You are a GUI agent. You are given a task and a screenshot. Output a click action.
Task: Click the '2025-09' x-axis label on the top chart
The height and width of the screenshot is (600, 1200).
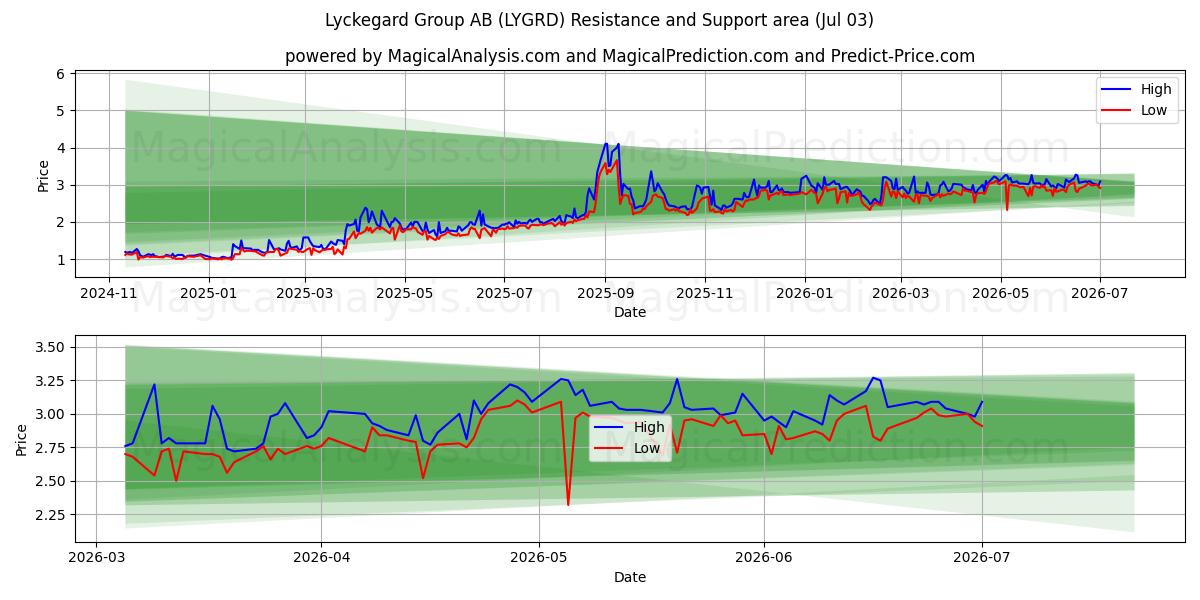pyautogui.click(x=605, y=293)
